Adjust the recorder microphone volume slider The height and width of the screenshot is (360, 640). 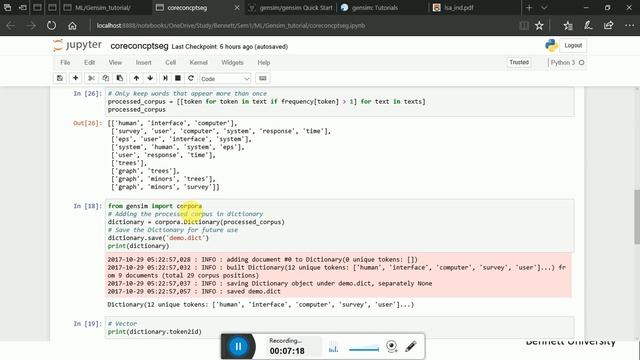click(x=364, y=349)
